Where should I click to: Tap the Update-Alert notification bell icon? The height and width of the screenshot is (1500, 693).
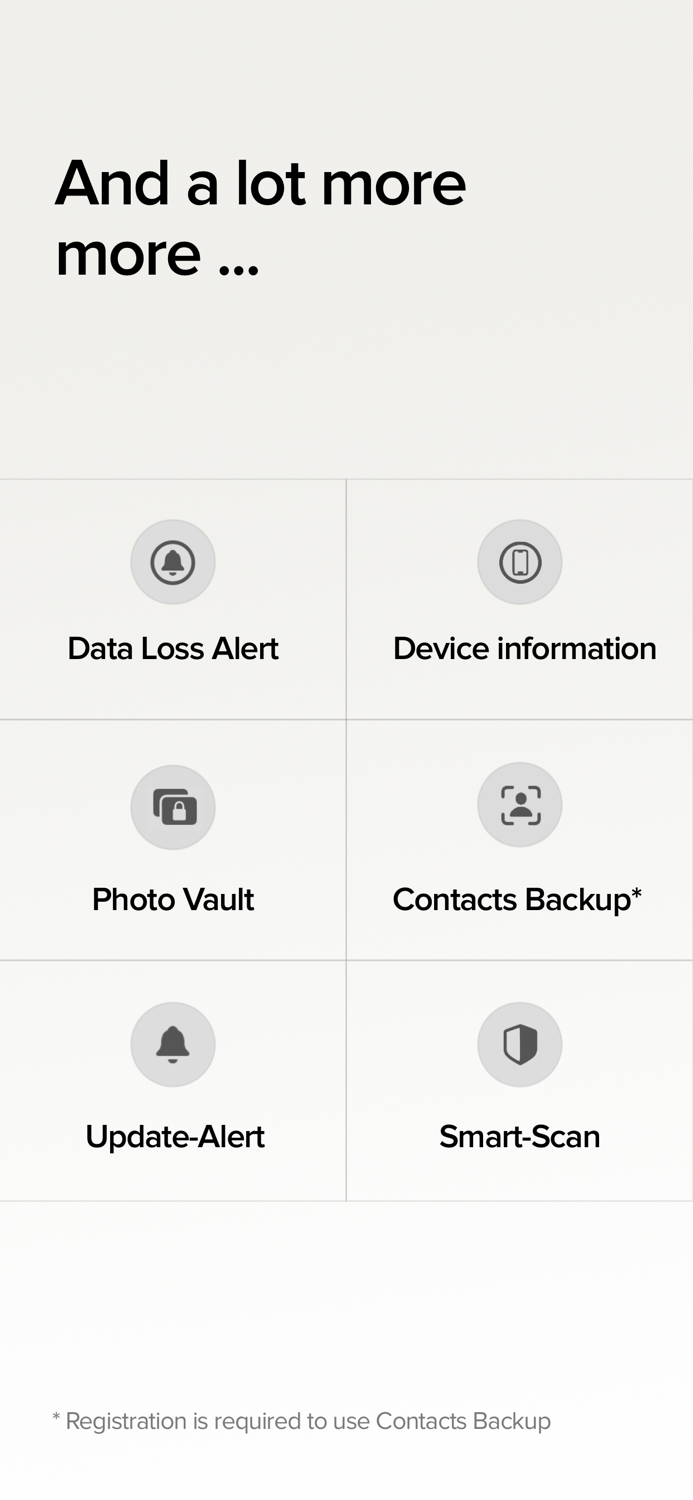172,1044
